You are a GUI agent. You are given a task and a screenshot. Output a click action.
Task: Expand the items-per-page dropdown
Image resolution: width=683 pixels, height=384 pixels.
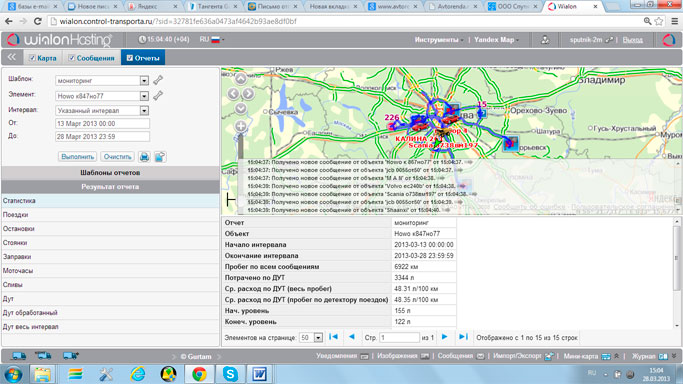click(318, 337)
